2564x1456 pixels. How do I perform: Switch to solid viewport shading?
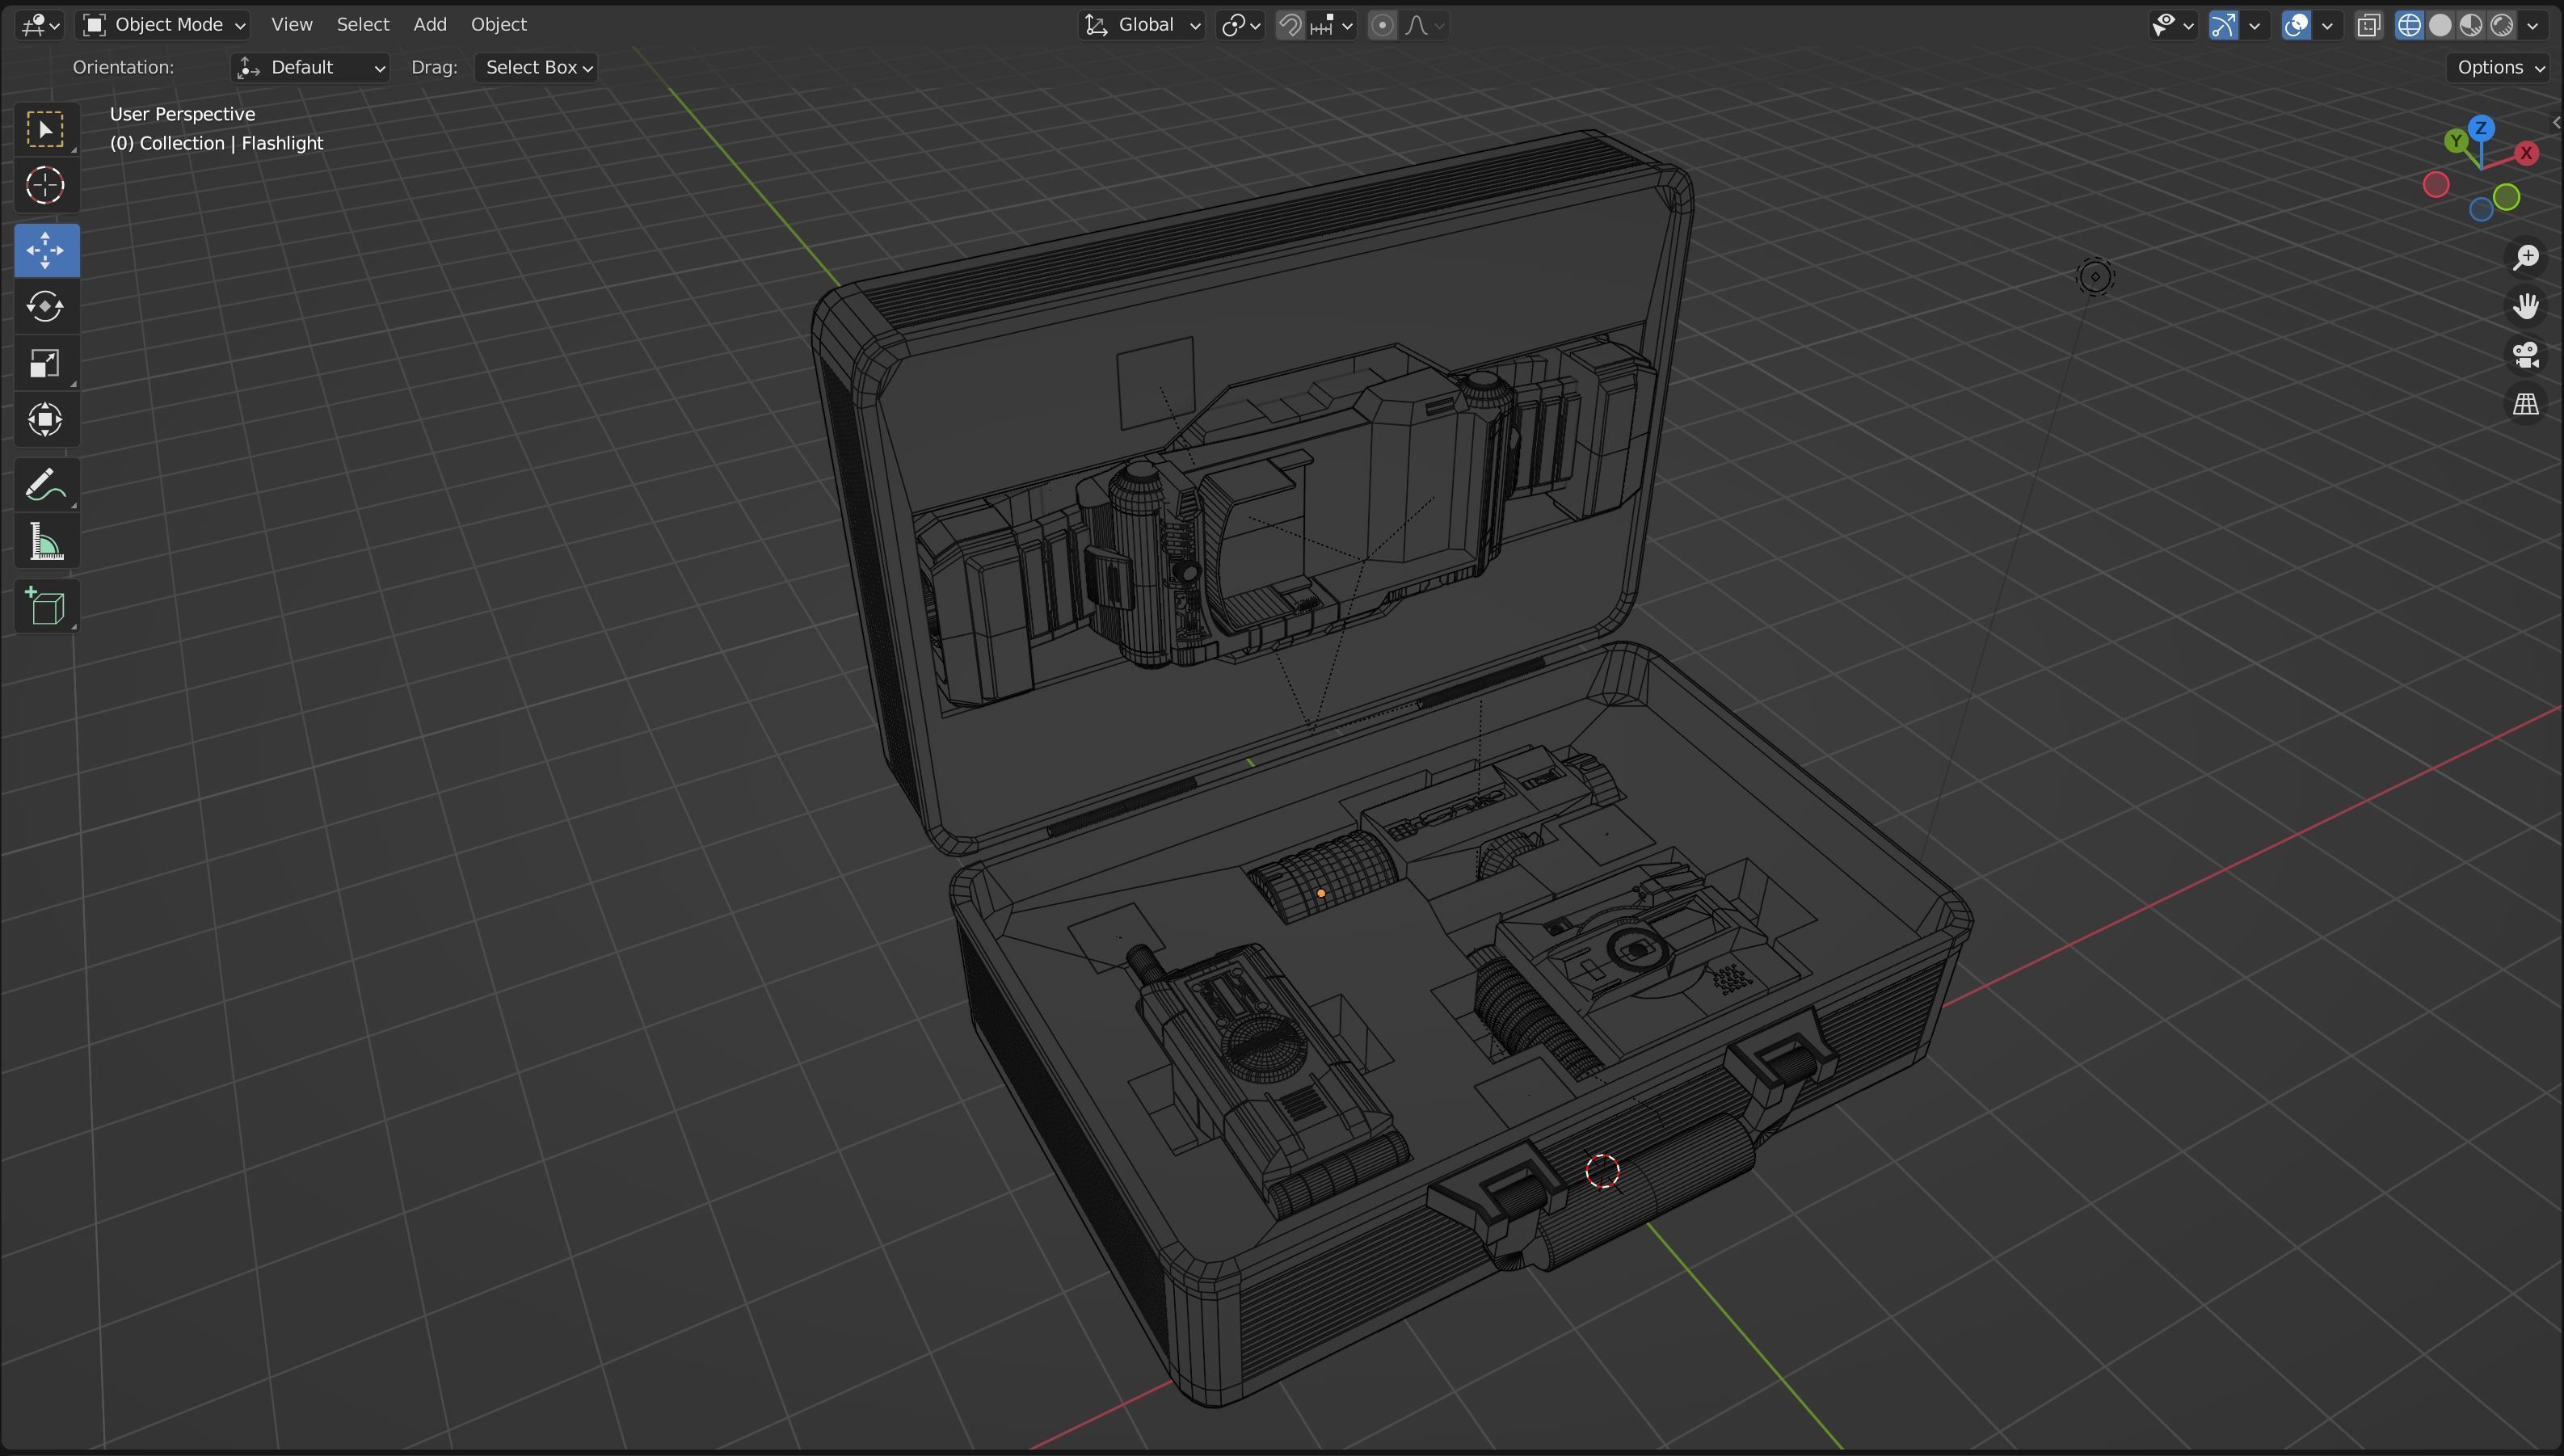[2441, 25]
